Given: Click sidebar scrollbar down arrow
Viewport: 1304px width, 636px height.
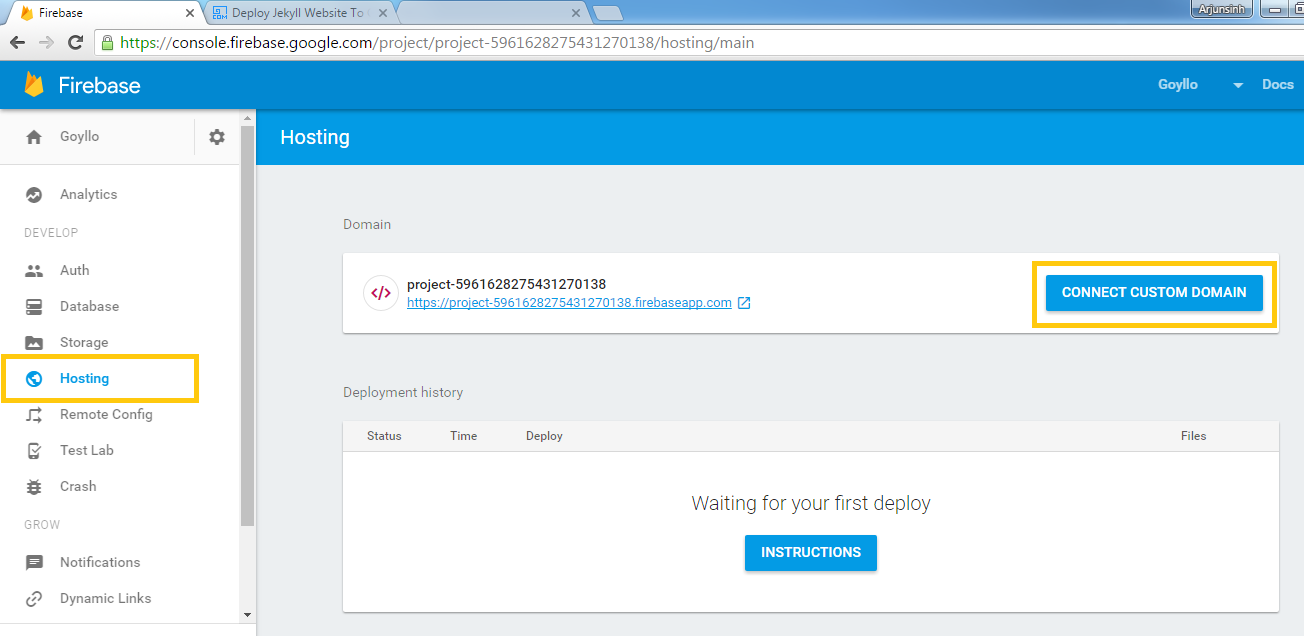Looking at the screenshot, I should click(248, 614).
